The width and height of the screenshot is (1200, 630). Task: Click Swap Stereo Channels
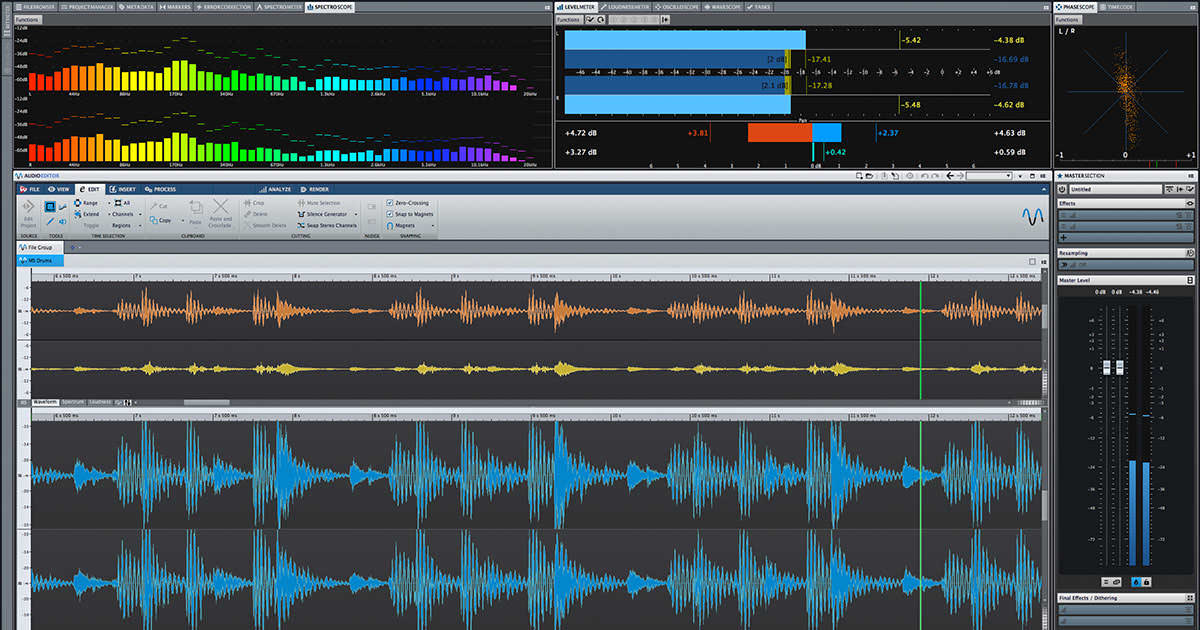coord(326,225)
